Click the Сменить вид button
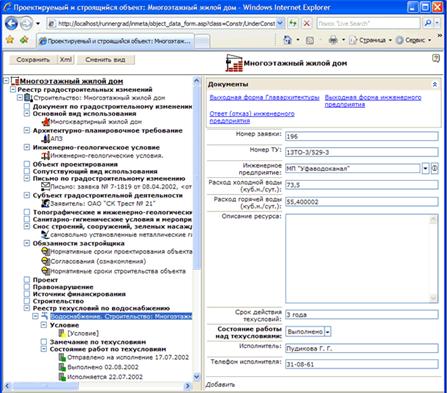This screenshot has width=447, height=393. (x=105, y=60)
